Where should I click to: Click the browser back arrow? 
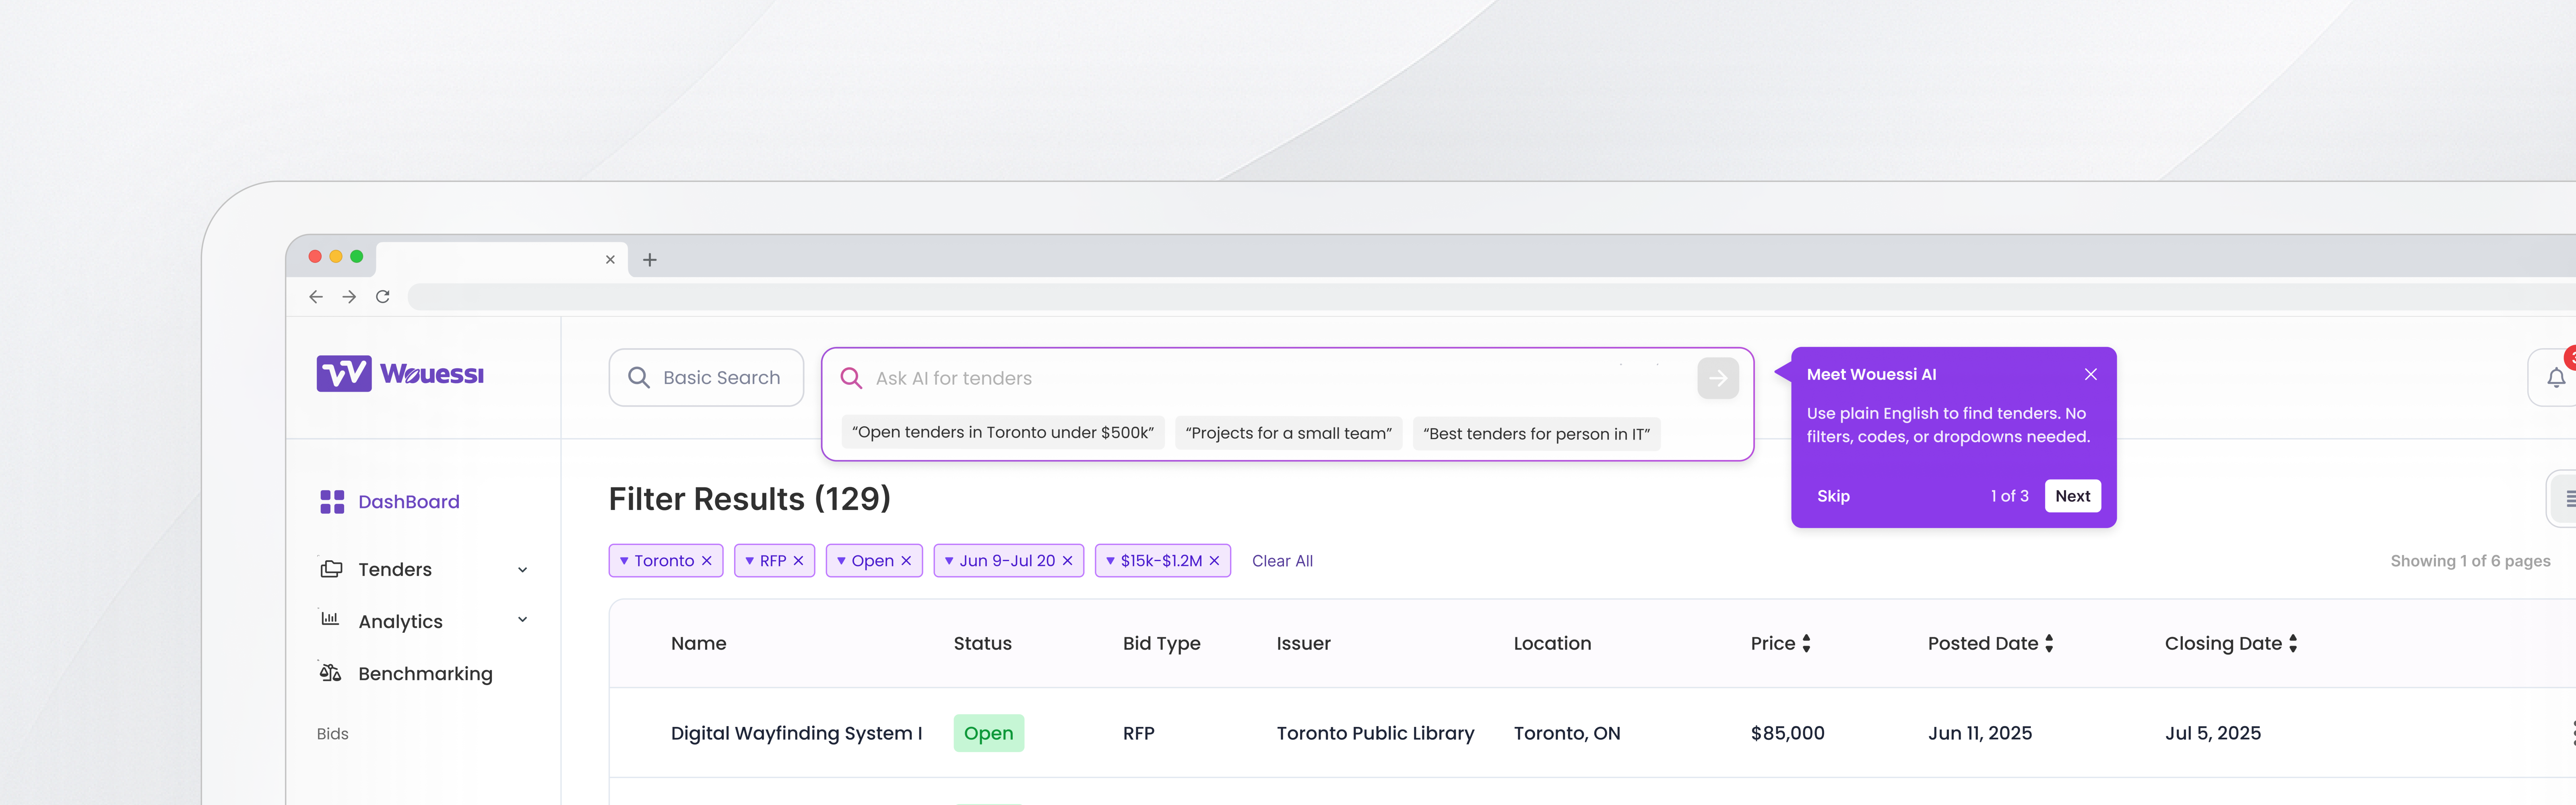click(x=316, y=297)
